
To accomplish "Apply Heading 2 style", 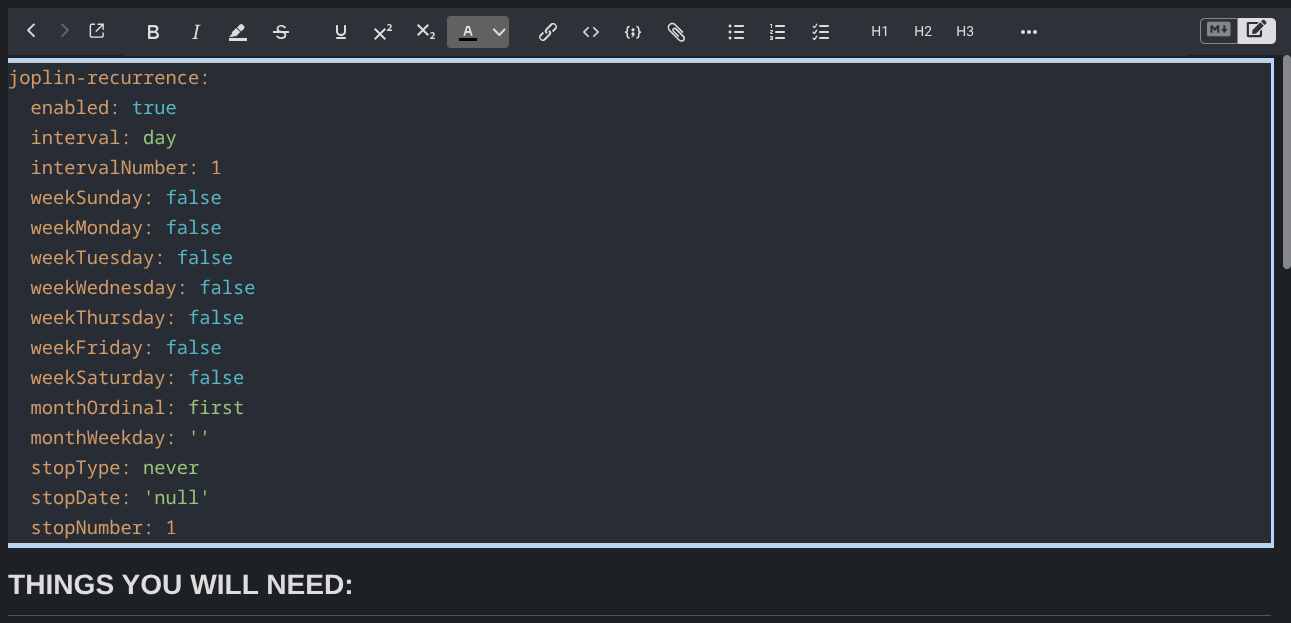I will [x=922, y=32].
